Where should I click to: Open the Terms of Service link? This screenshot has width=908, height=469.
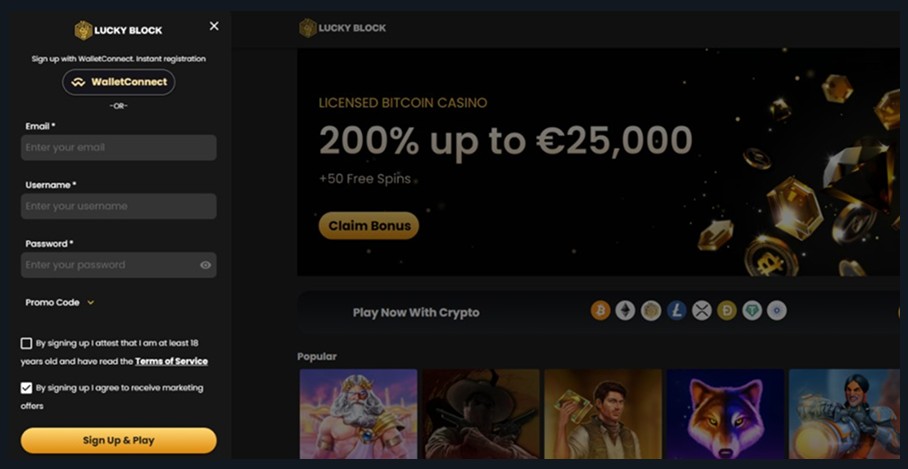(x=171, y=361)
